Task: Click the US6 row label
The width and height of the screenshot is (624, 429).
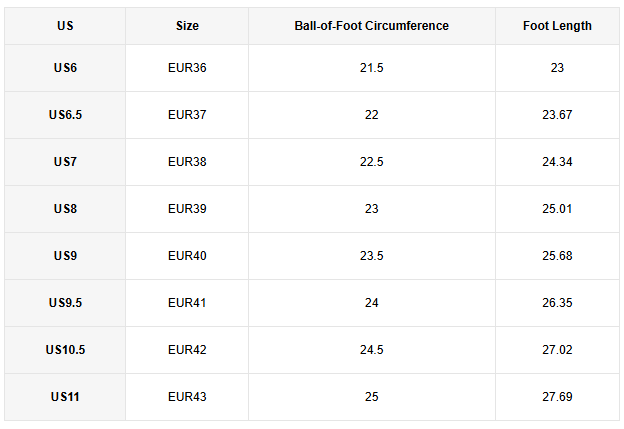Action: pos(65,68)
